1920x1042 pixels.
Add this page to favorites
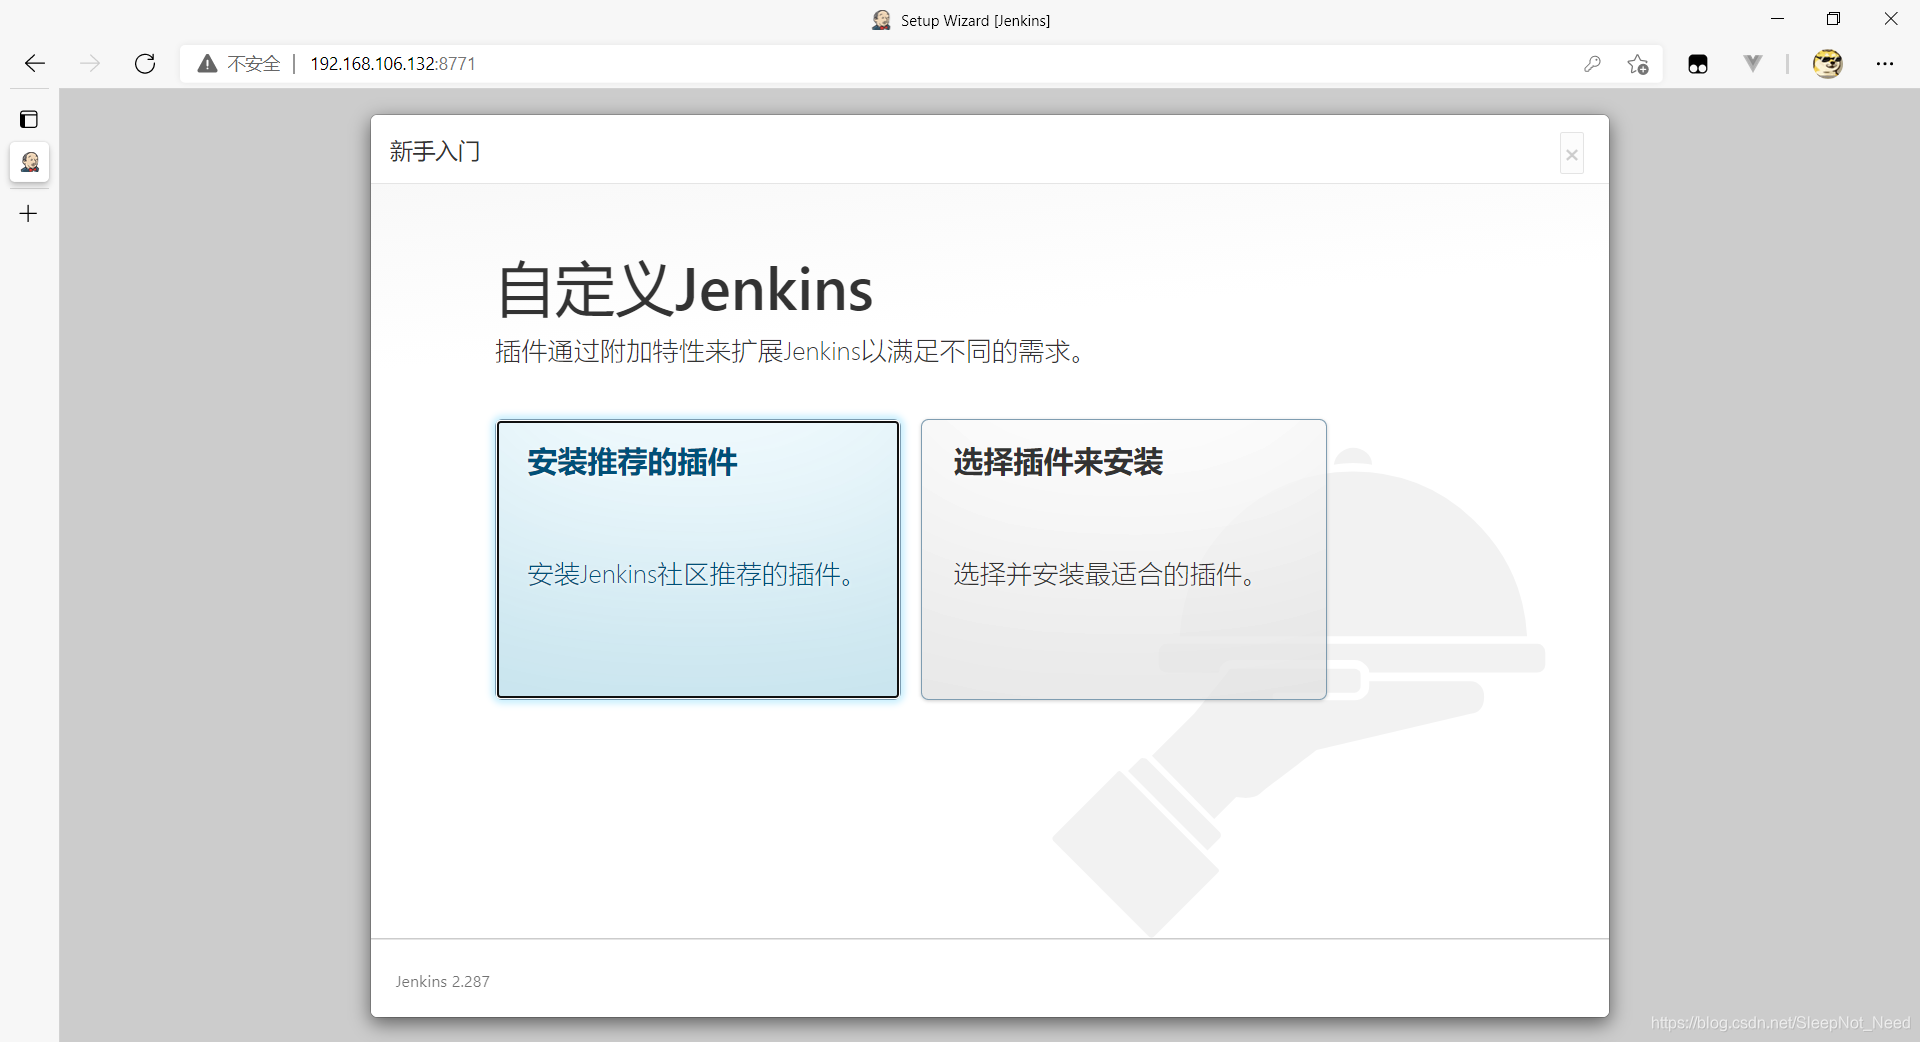(1638, 64)
